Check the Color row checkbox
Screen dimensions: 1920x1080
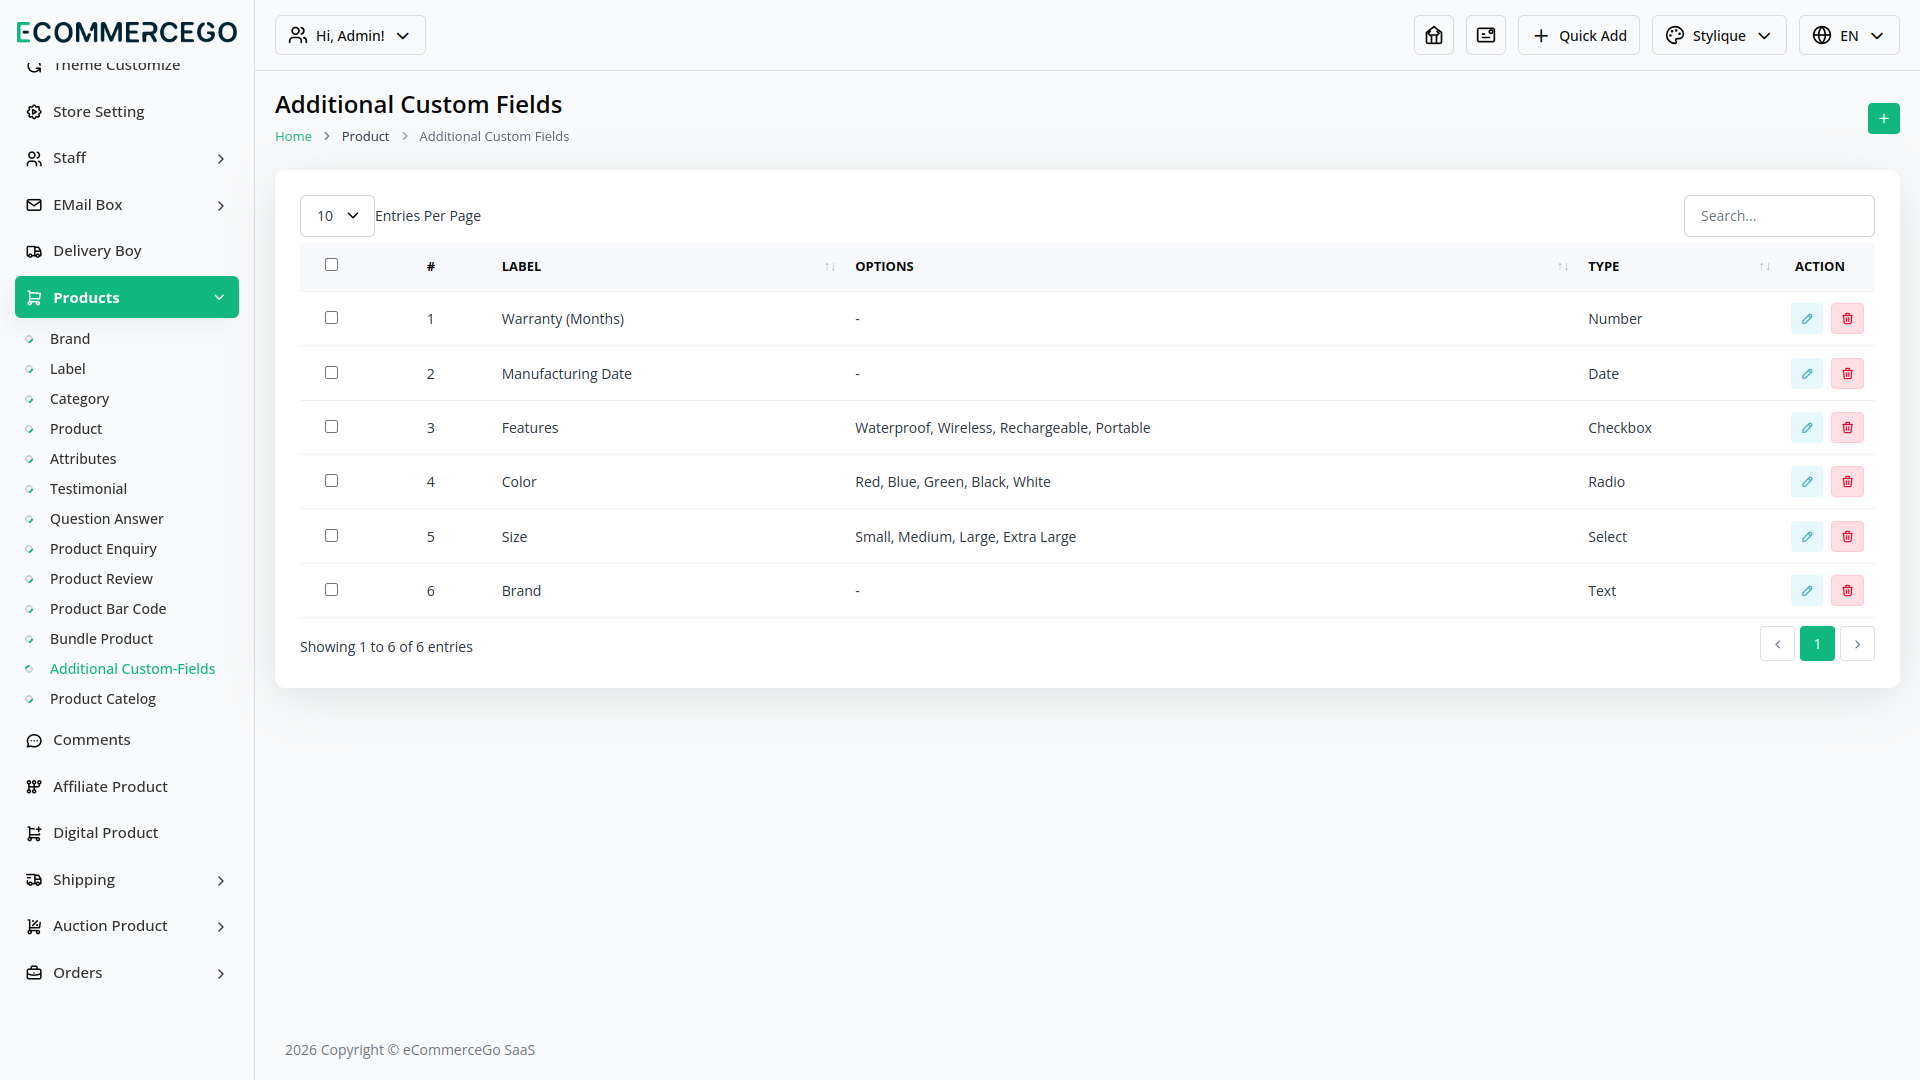pyautogui.click(x=331, y=481)
